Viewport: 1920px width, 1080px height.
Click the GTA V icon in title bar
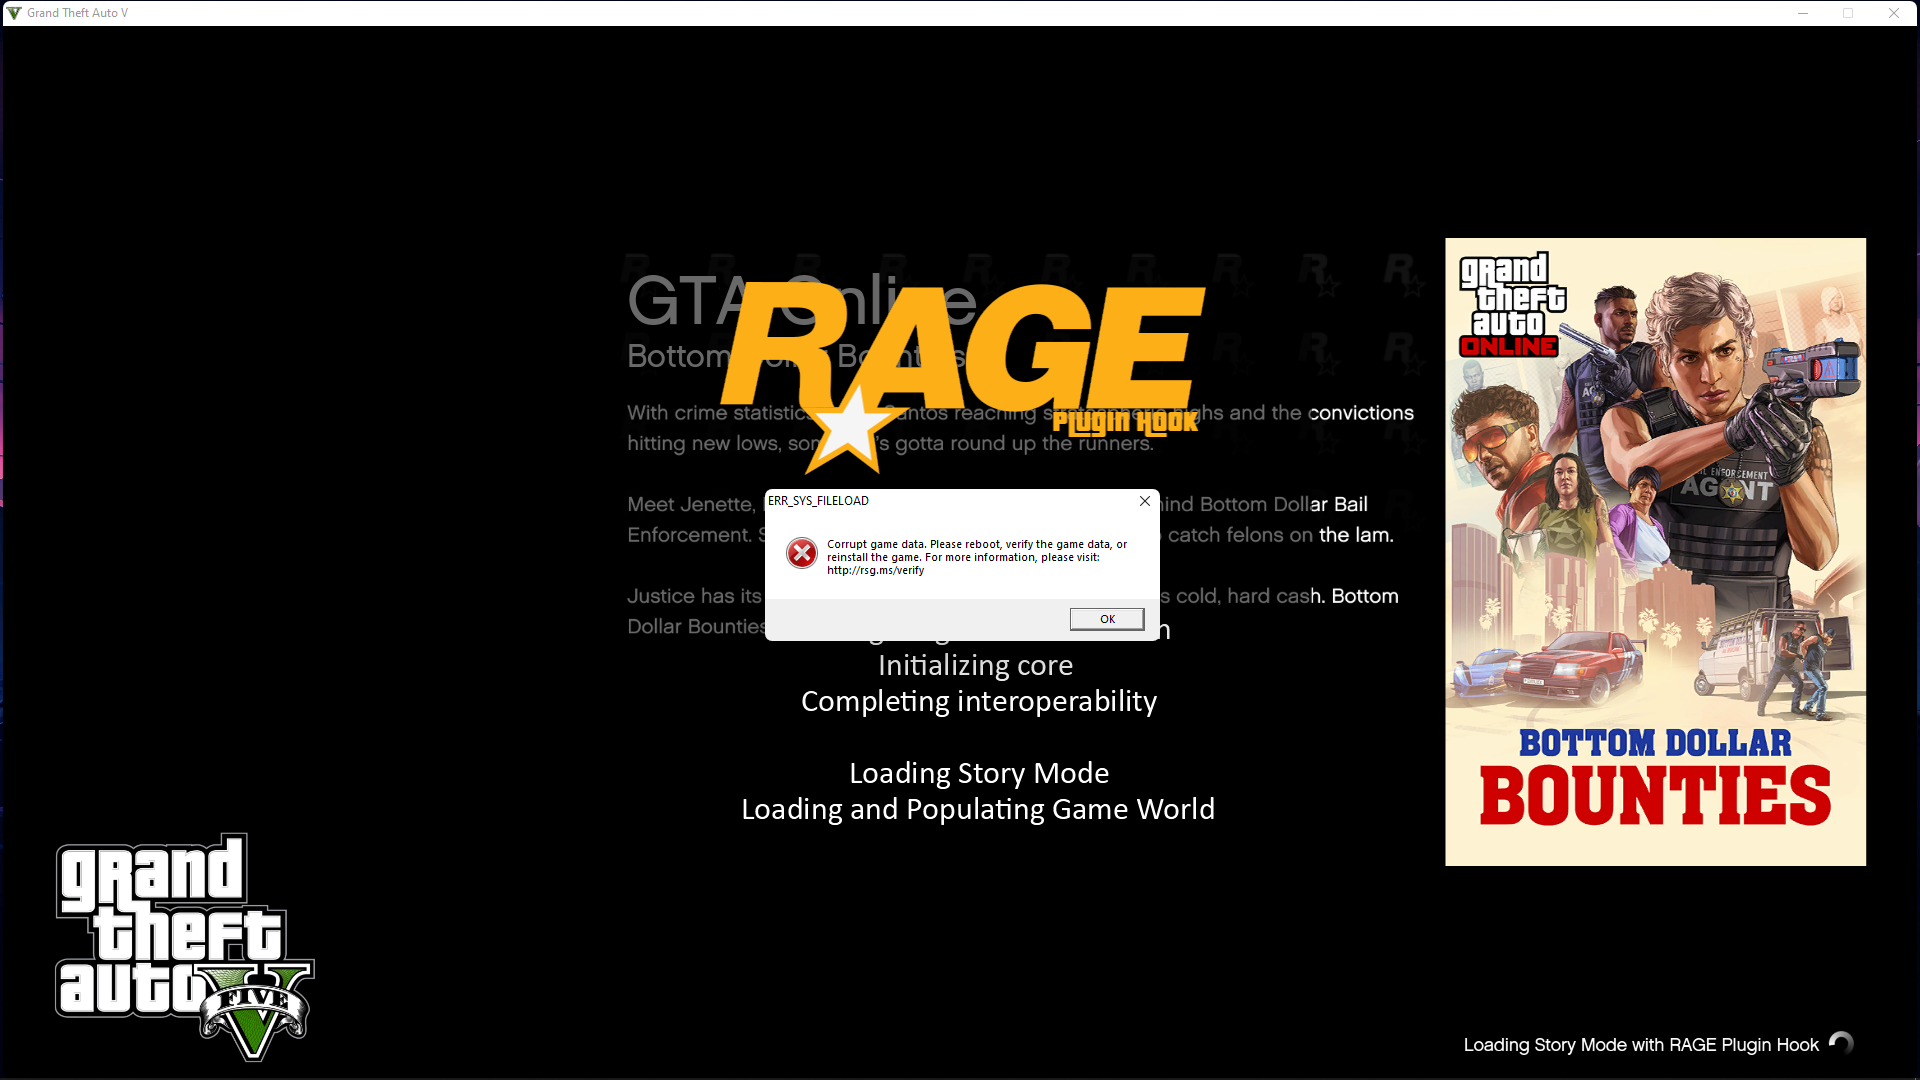14,13
